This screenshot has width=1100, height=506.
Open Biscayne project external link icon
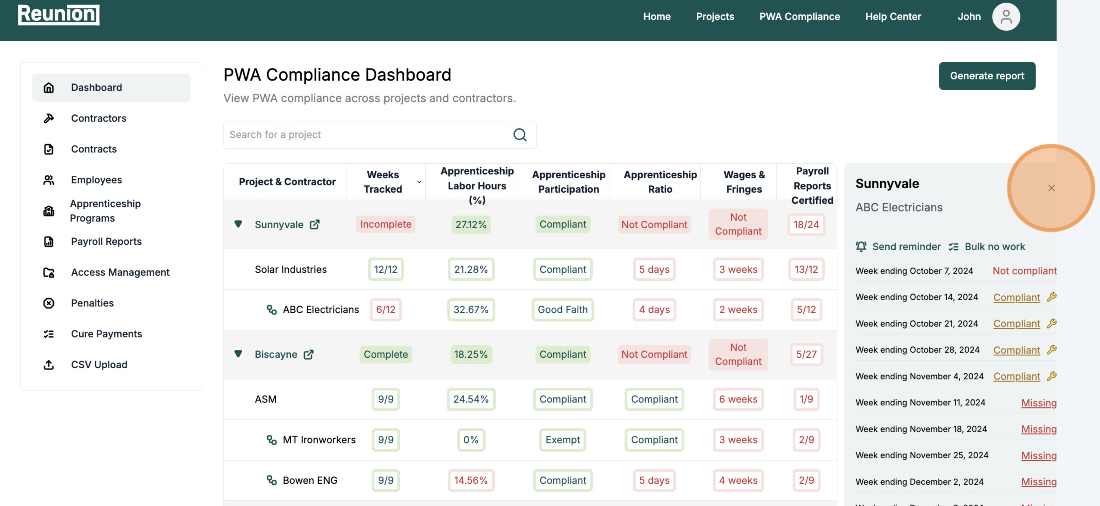309,354
